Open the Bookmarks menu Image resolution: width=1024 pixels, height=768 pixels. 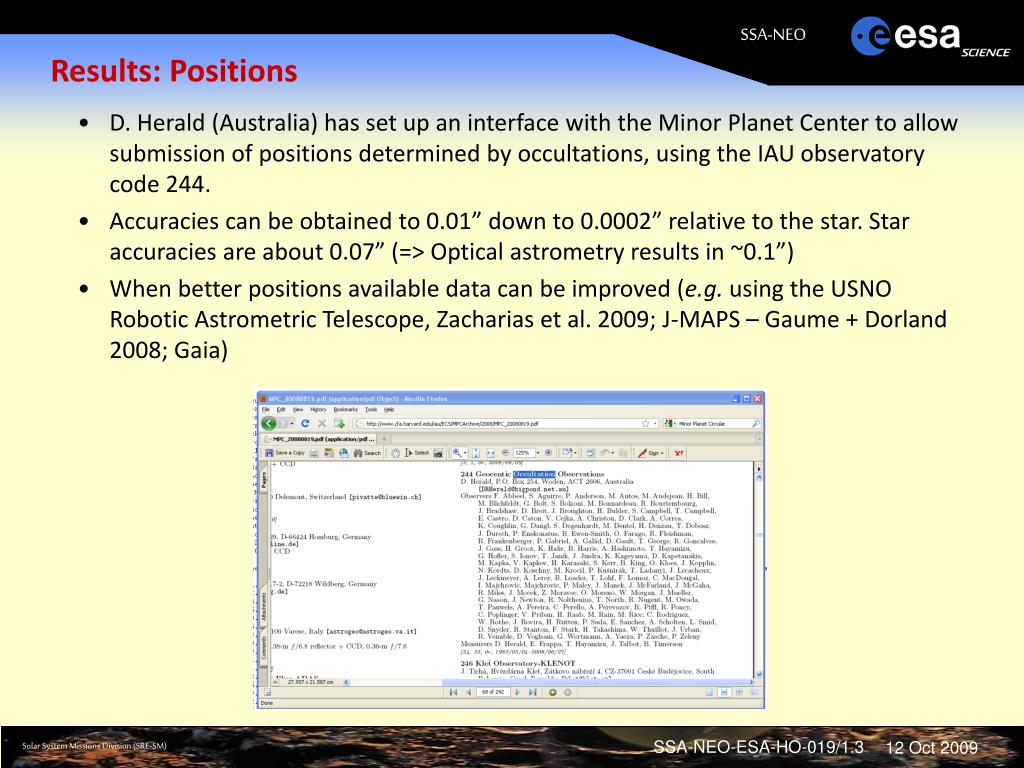coord(345,409)
